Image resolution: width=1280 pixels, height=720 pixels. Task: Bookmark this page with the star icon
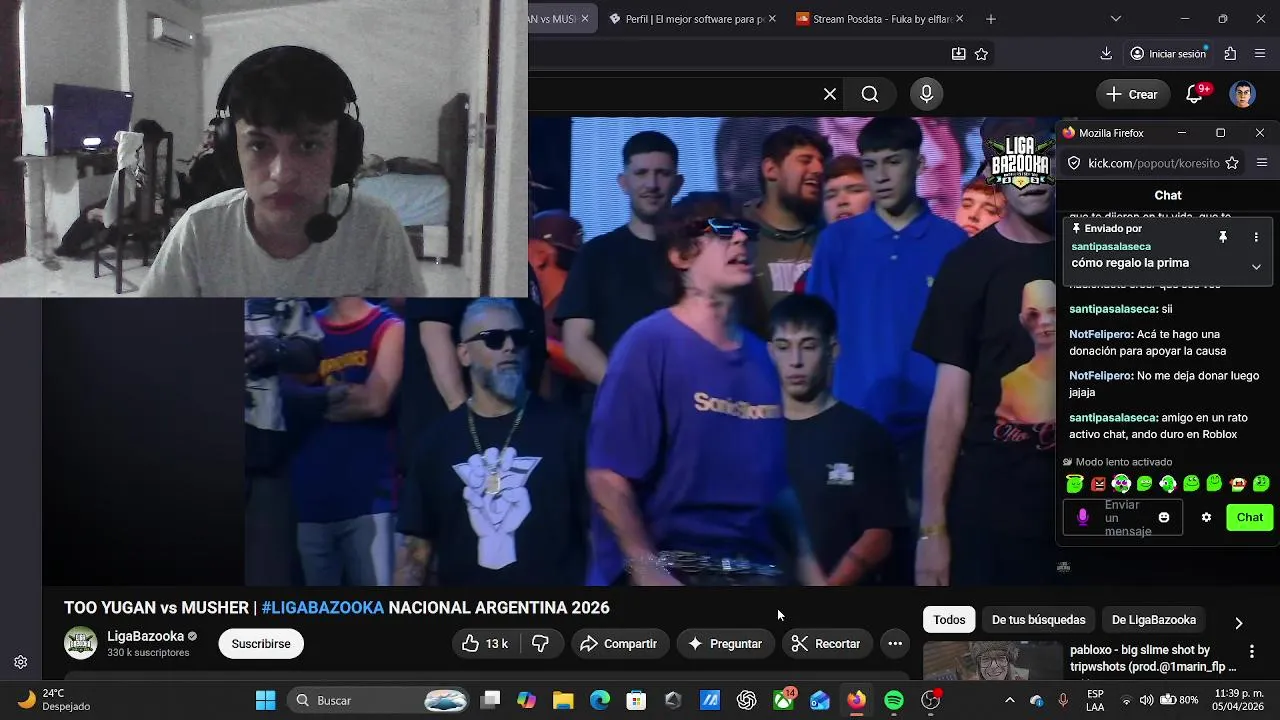(x=981, y=54)
